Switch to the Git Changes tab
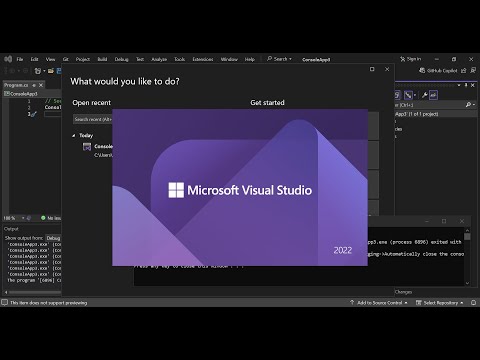Image resolution: width=480 pixels, height=360 pixels. point(403,292)
